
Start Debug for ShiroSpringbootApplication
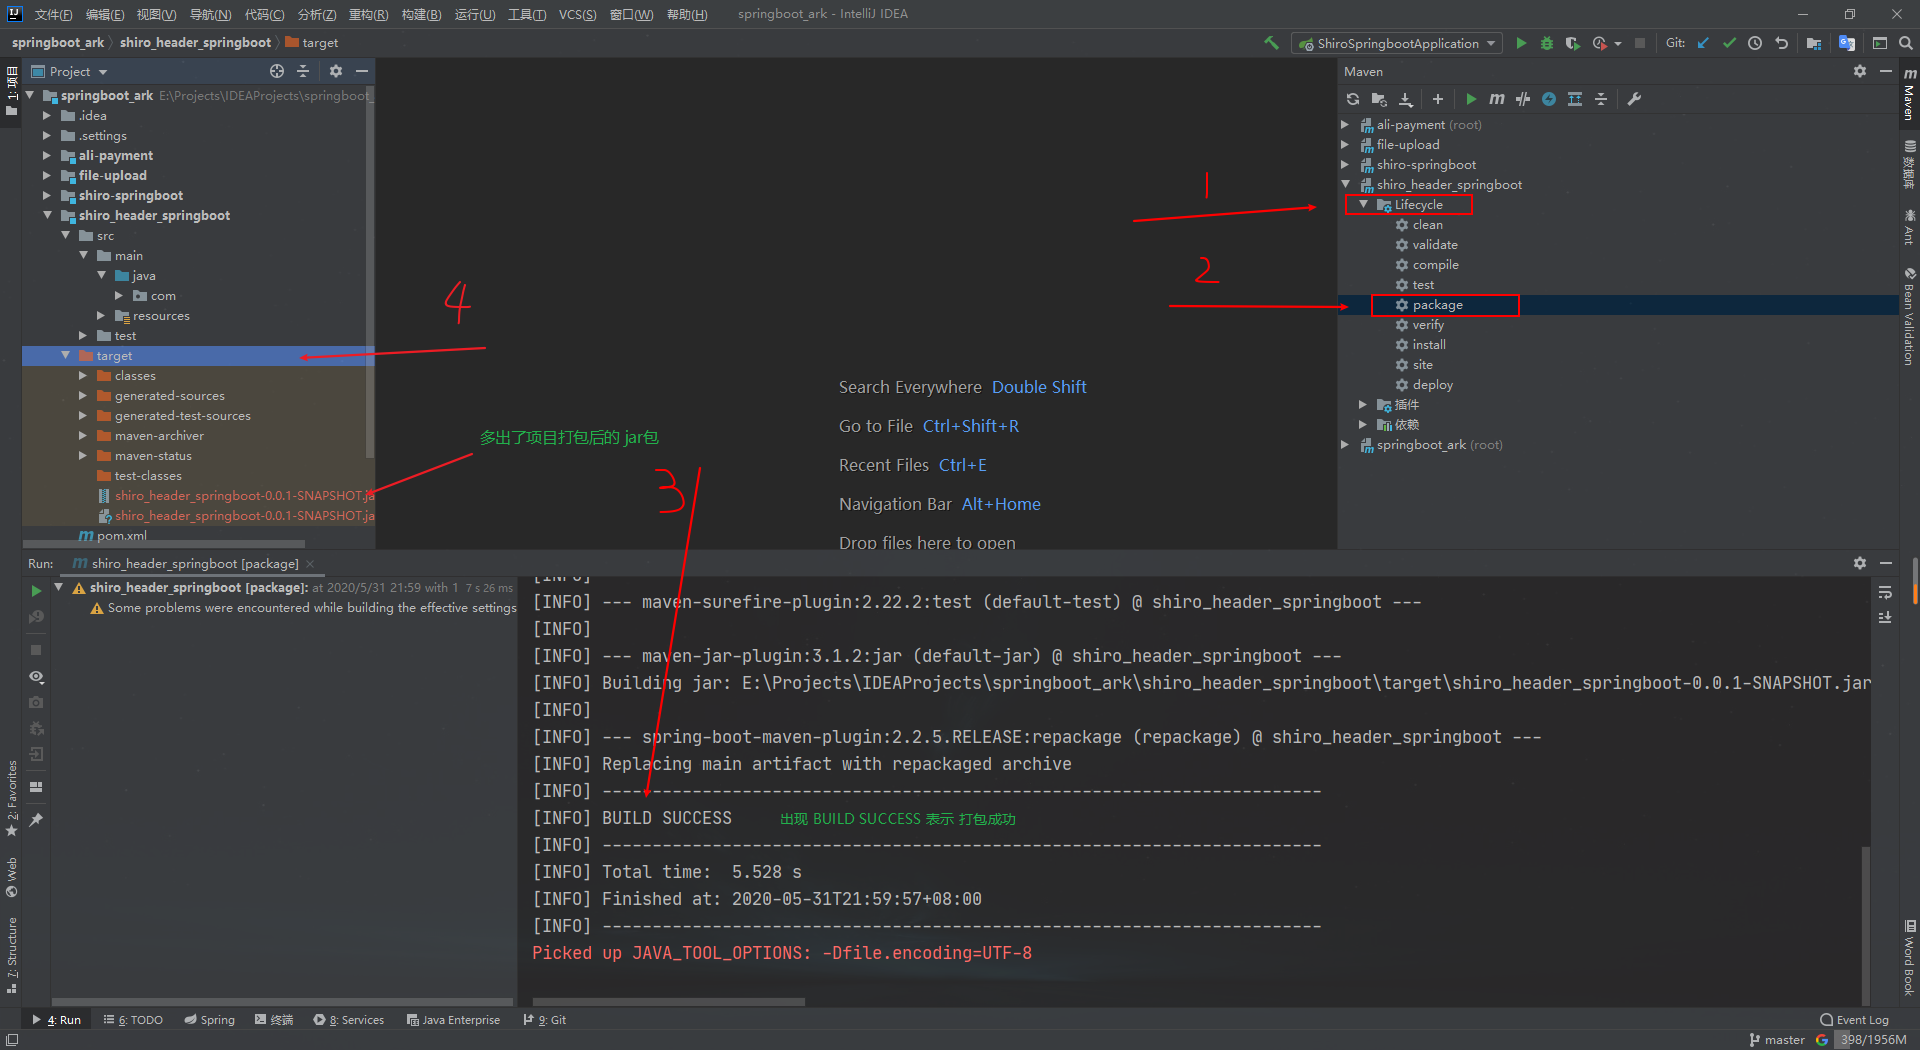tap(1546, 43)
